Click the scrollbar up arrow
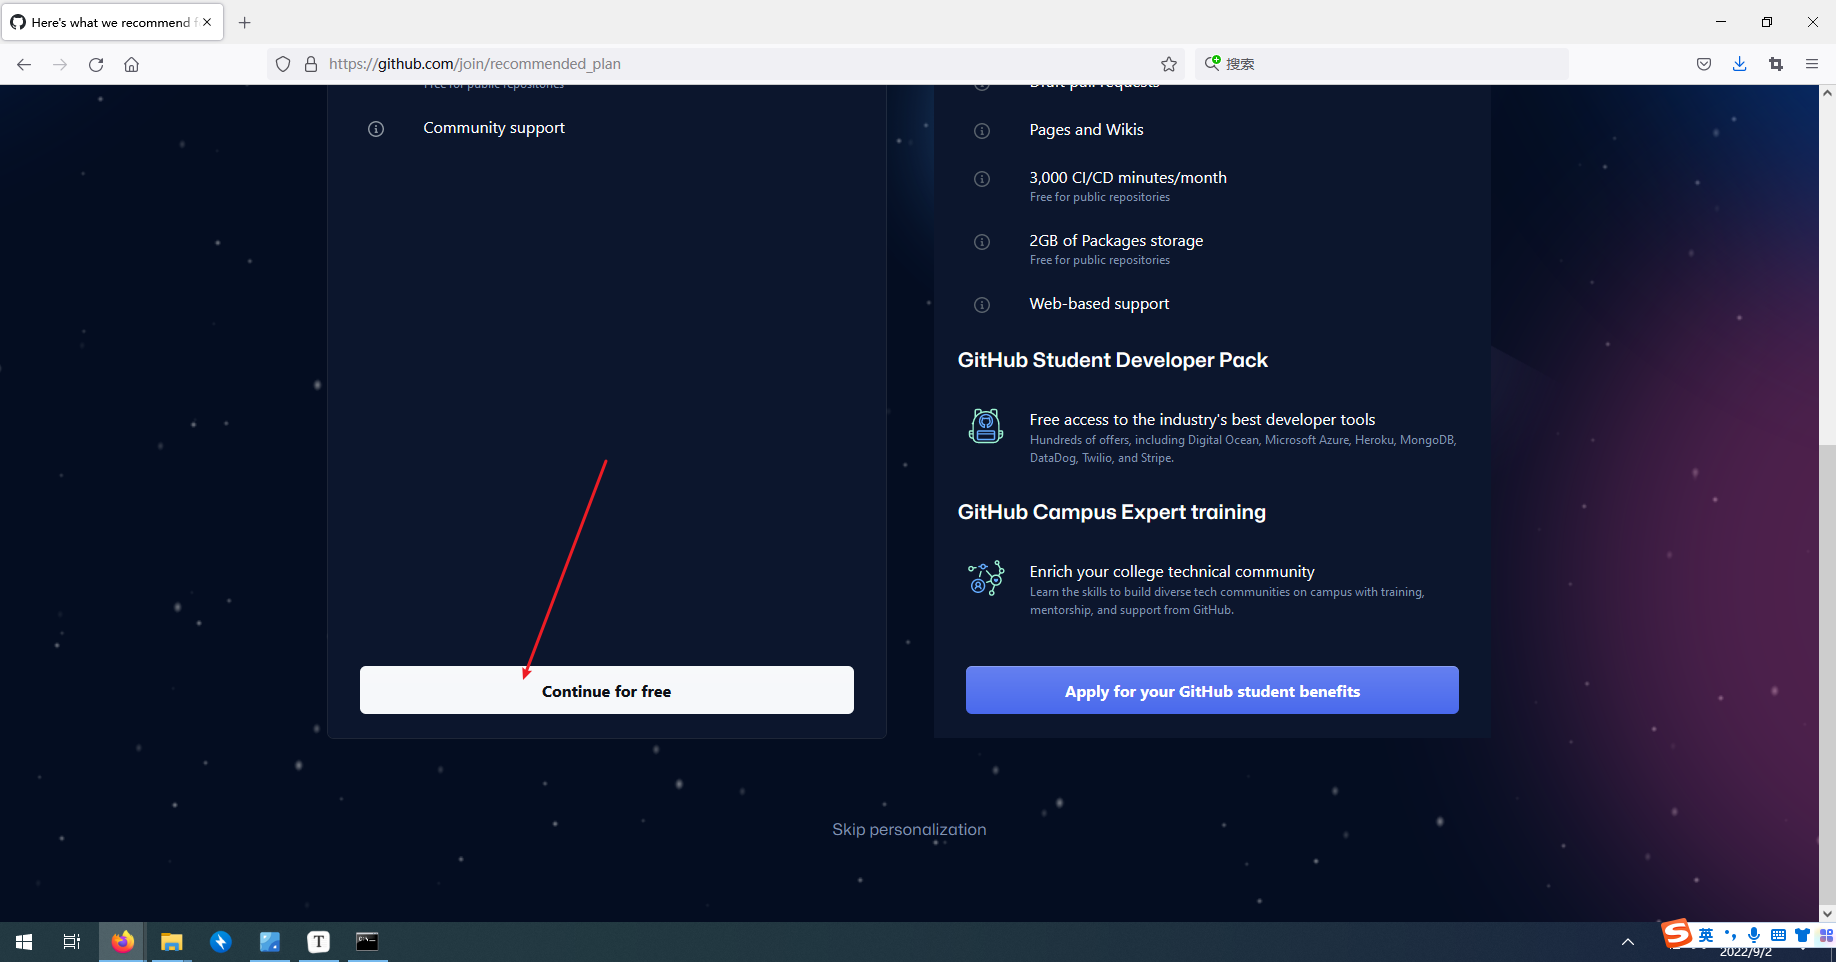 pyautogui.click(x=1827, y=93)
